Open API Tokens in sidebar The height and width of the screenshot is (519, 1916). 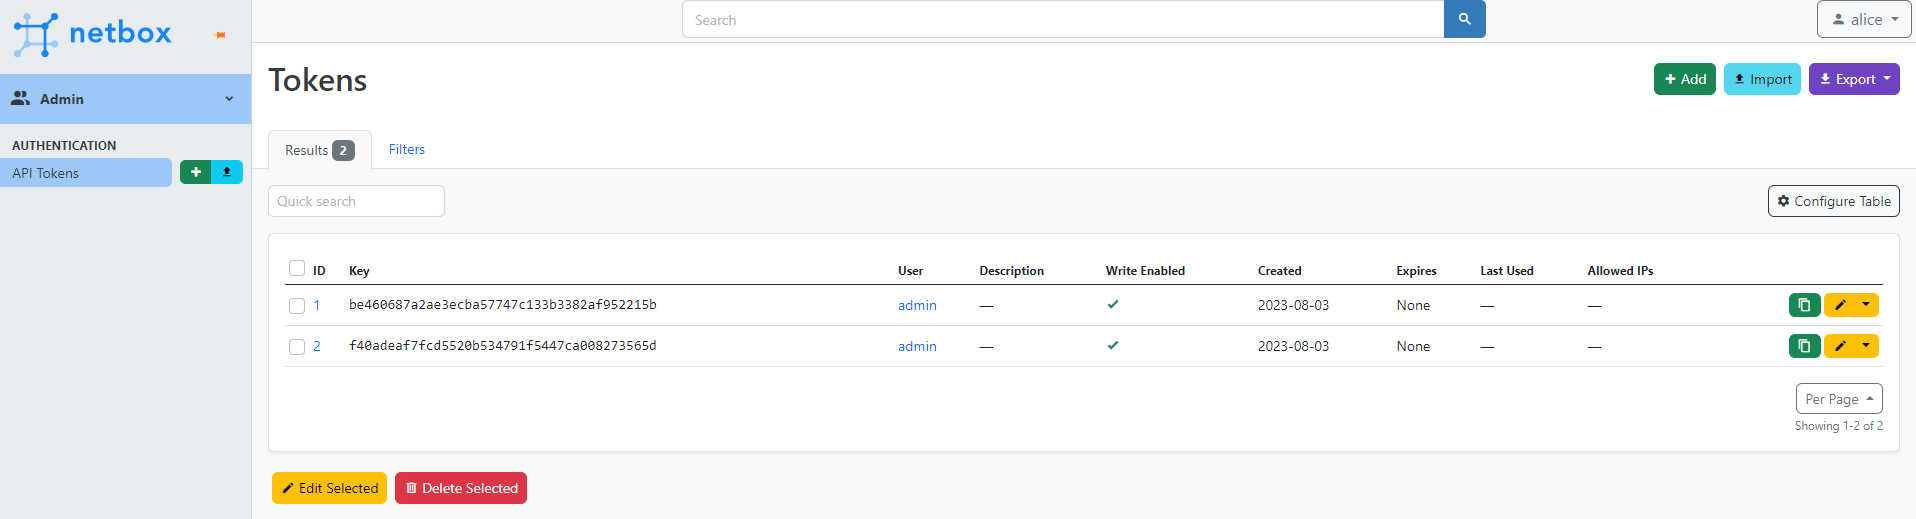[86, 173]
